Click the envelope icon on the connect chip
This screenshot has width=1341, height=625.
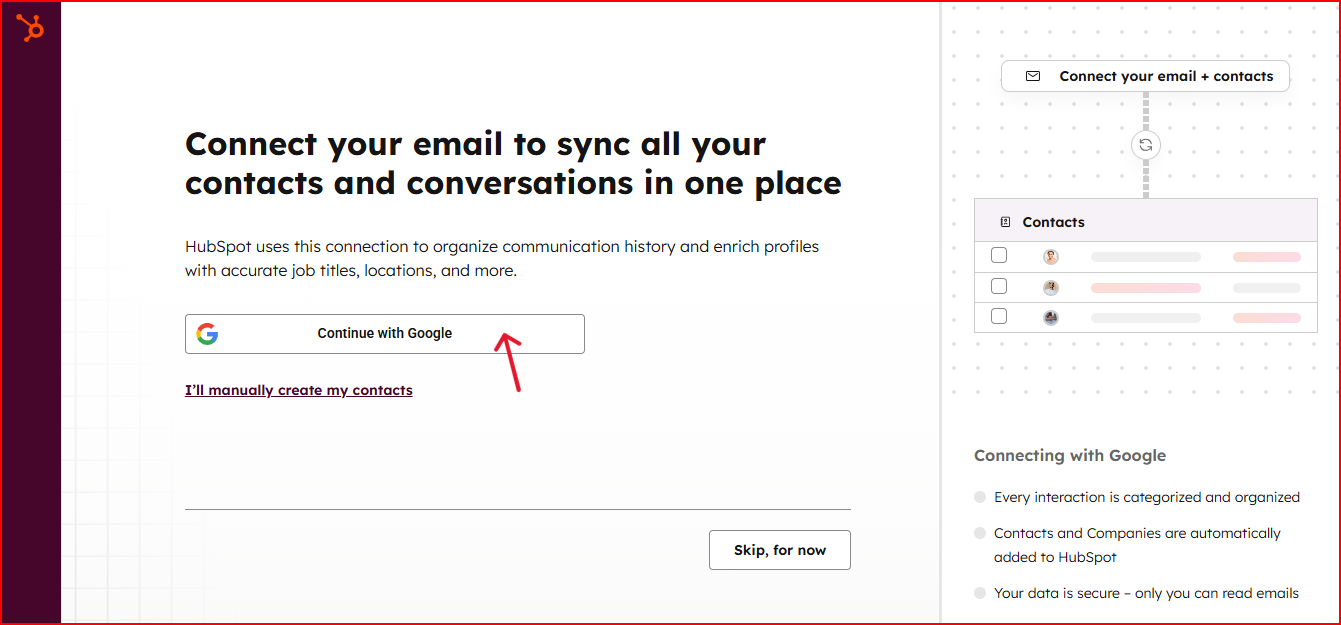tap(1032, 76)
